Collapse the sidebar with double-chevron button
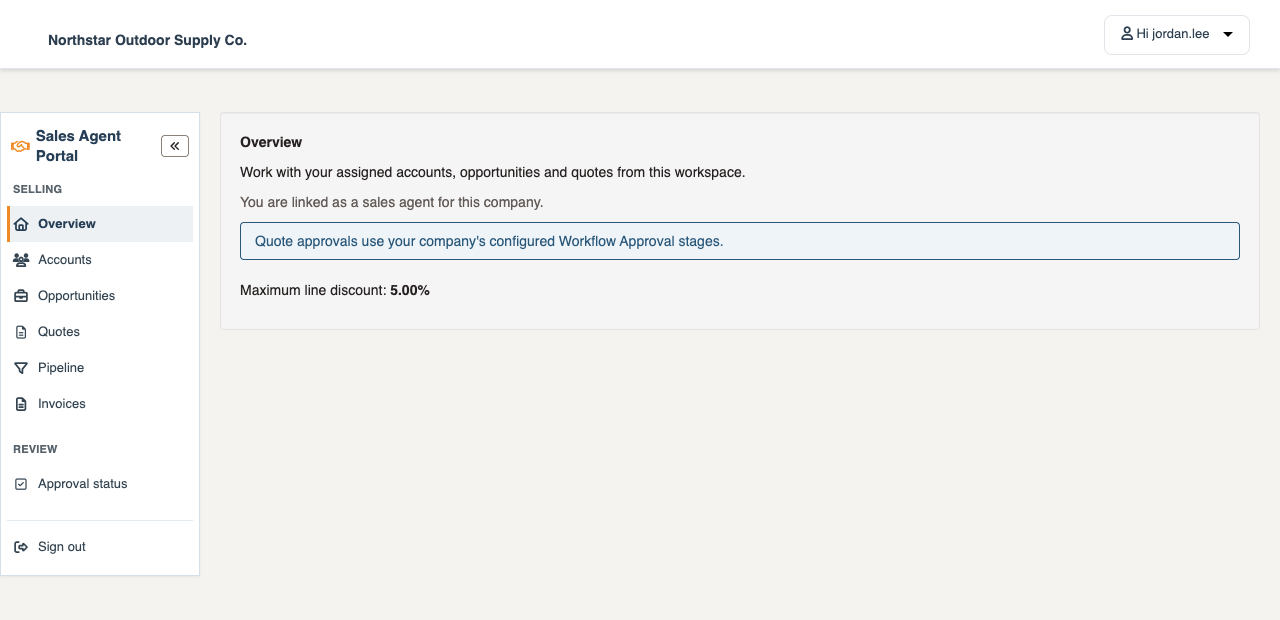This screenshot has height=620, width=1280. click(175, 146)
